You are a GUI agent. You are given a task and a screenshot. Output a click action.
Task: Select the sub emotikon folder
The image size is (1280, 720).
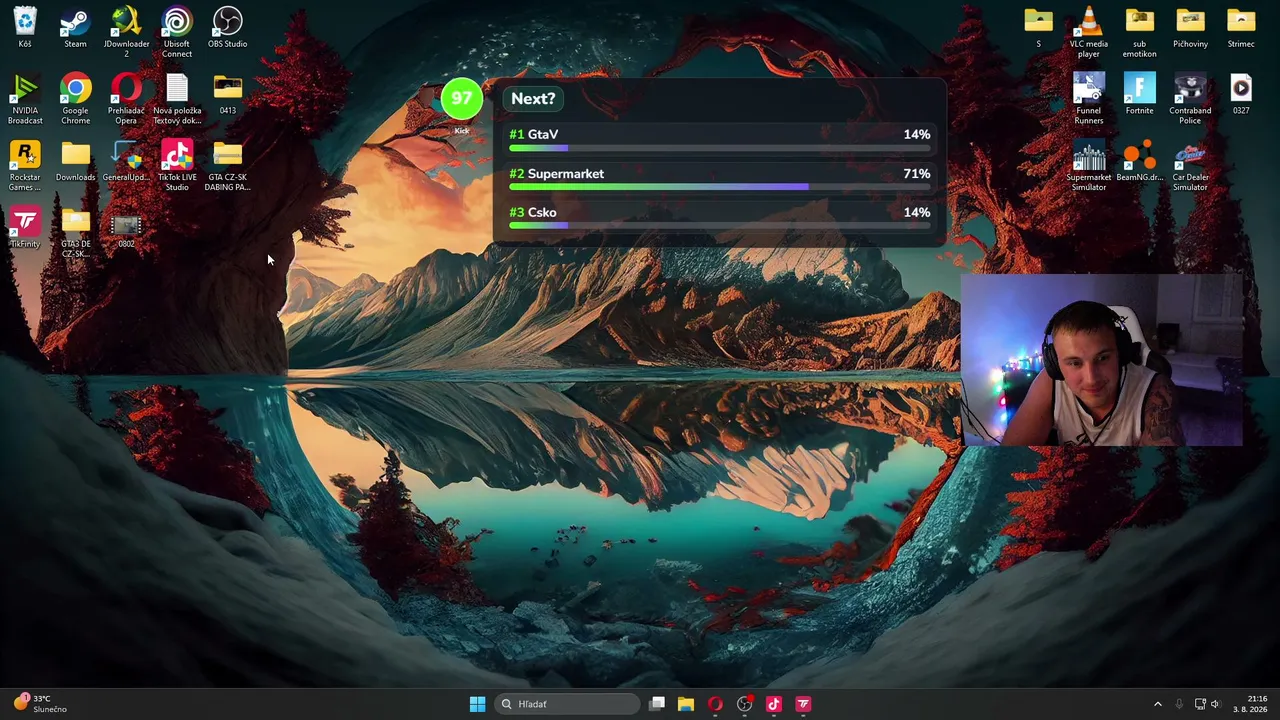tap(1139, 32)
